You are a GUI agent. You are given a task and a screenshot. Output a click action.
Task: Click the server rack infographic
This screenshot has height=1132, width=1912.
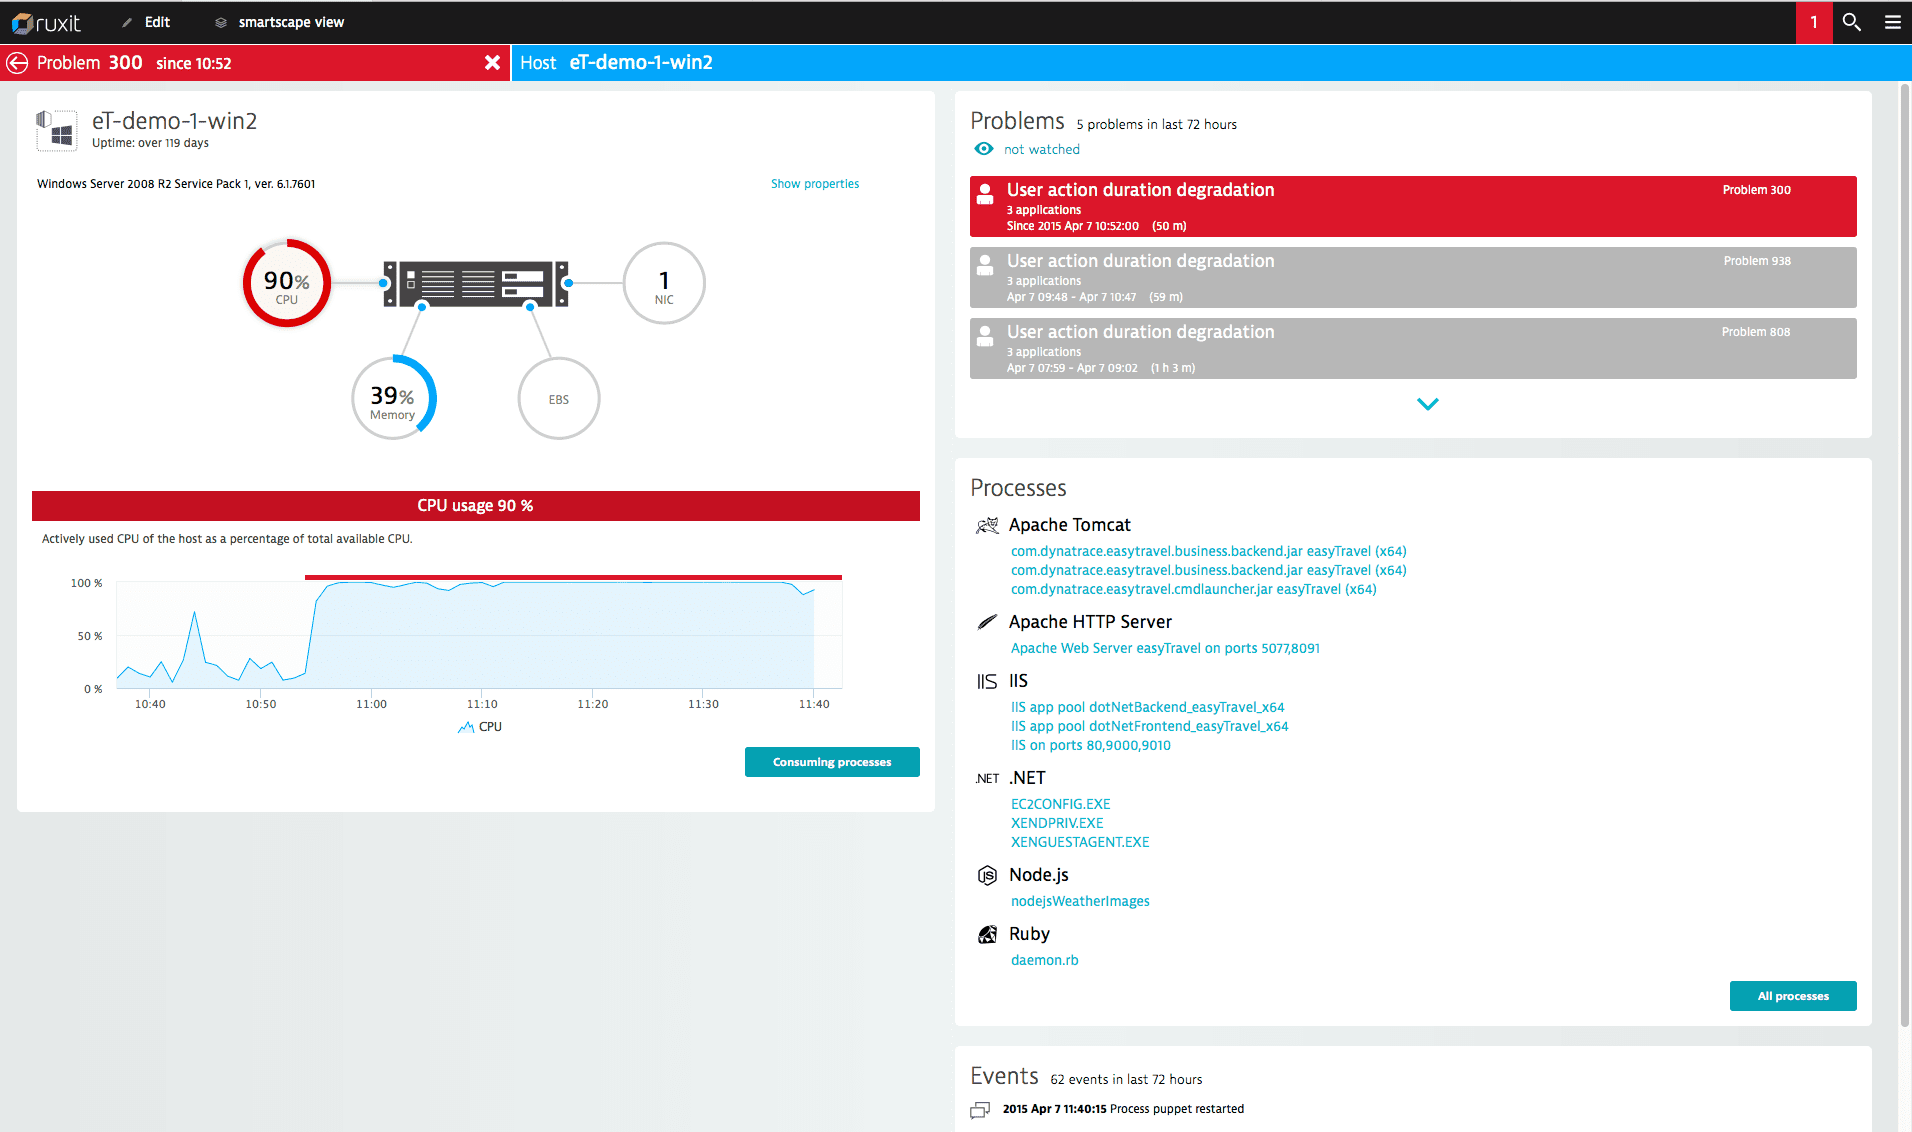coord(476,284)
